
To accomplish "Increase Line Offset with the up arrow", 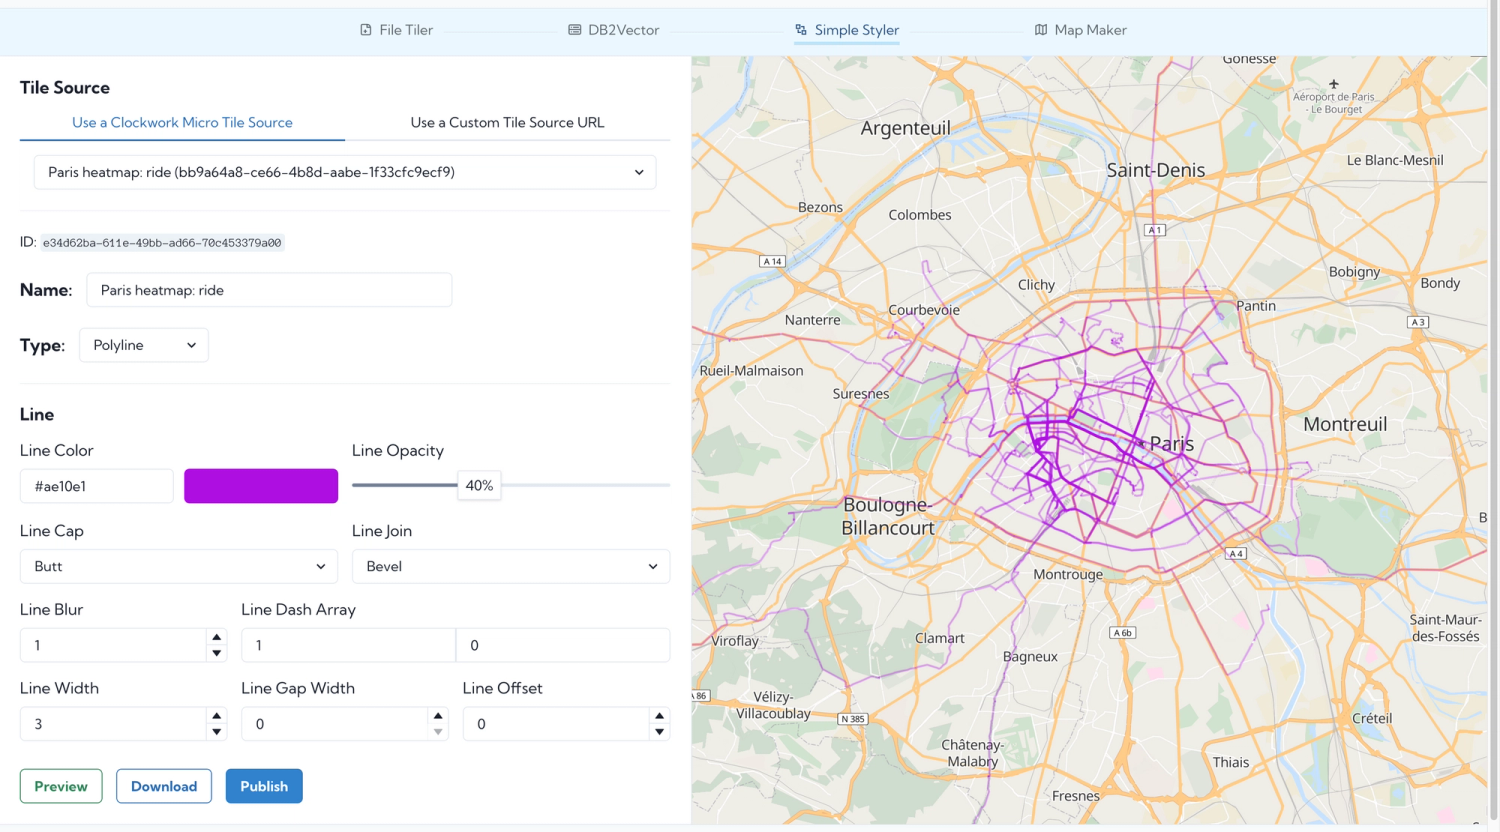I will (659, 716).
